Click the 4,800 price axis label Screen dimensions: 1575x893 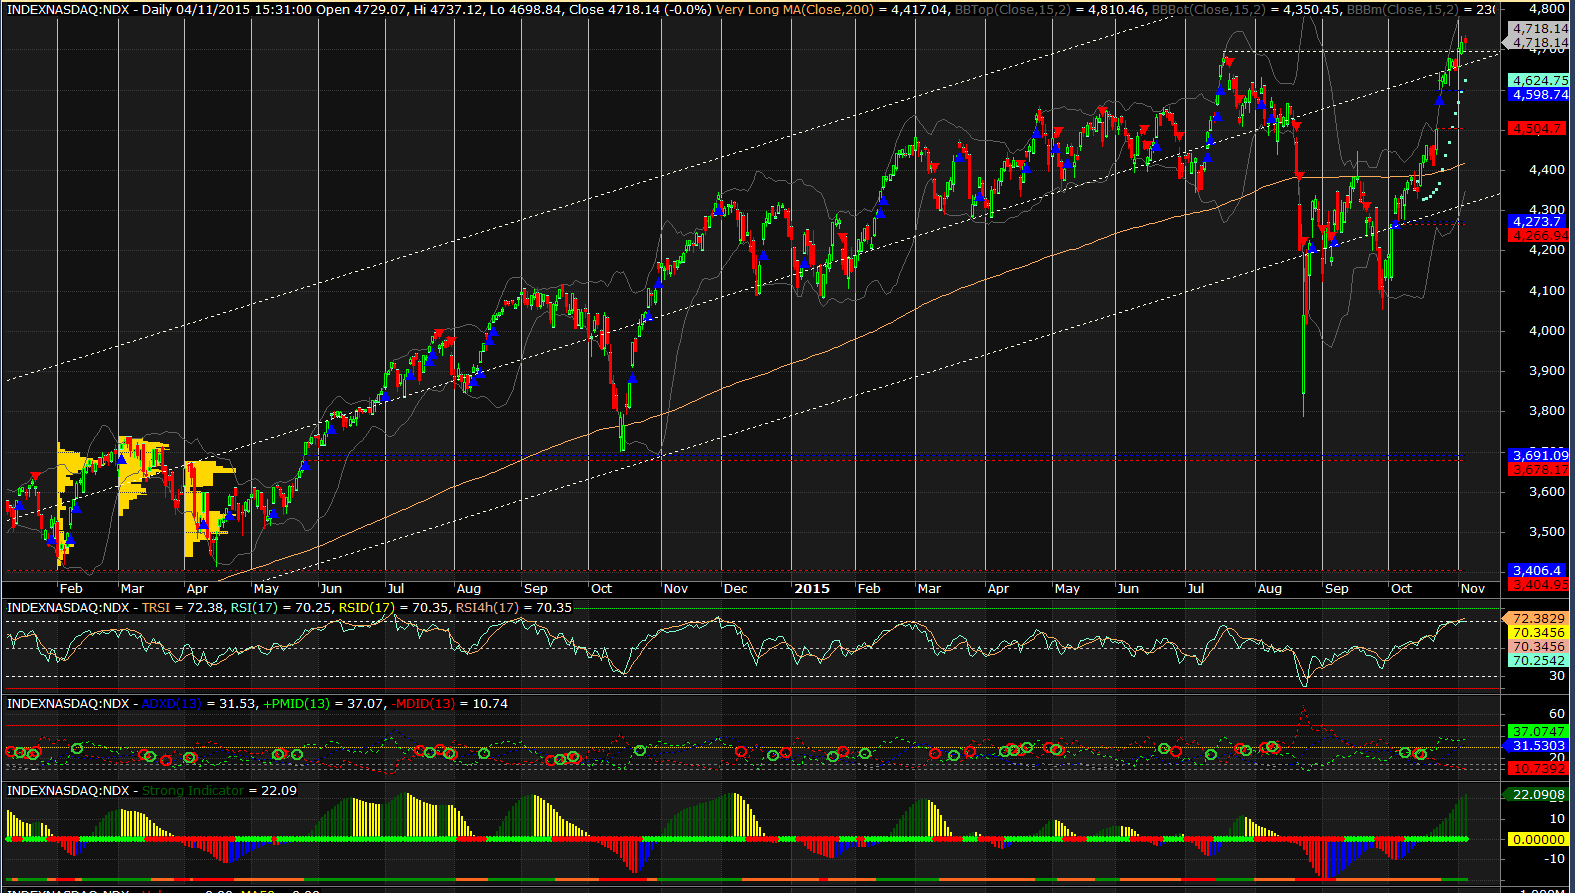coord(1547,8)
